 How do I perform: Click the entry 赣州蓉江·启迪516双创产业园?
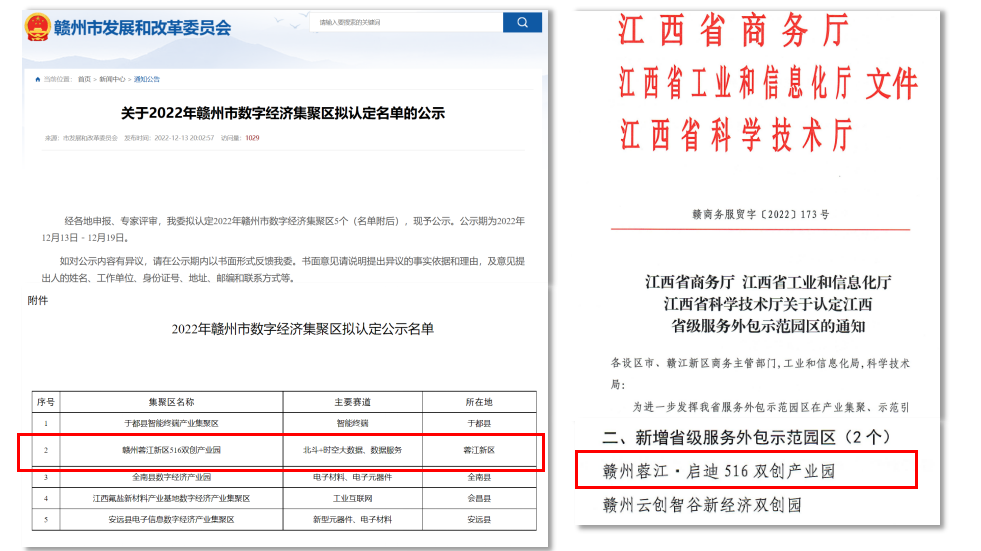point(719,471)
